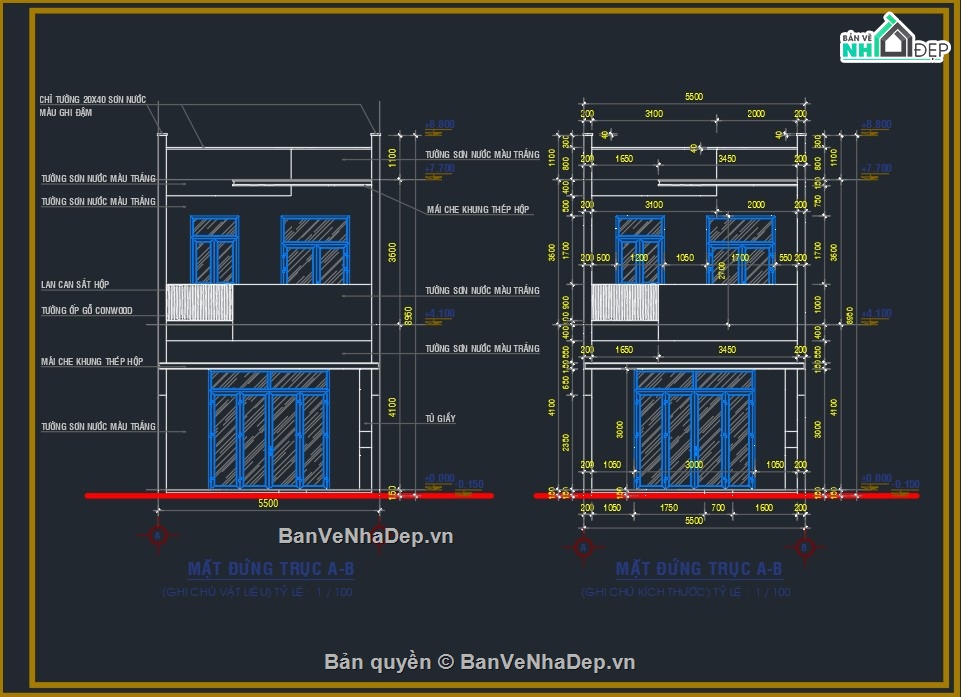Select 'MÁI CHE KHUNG THÉP HỘP' label at left

(92, 362)
